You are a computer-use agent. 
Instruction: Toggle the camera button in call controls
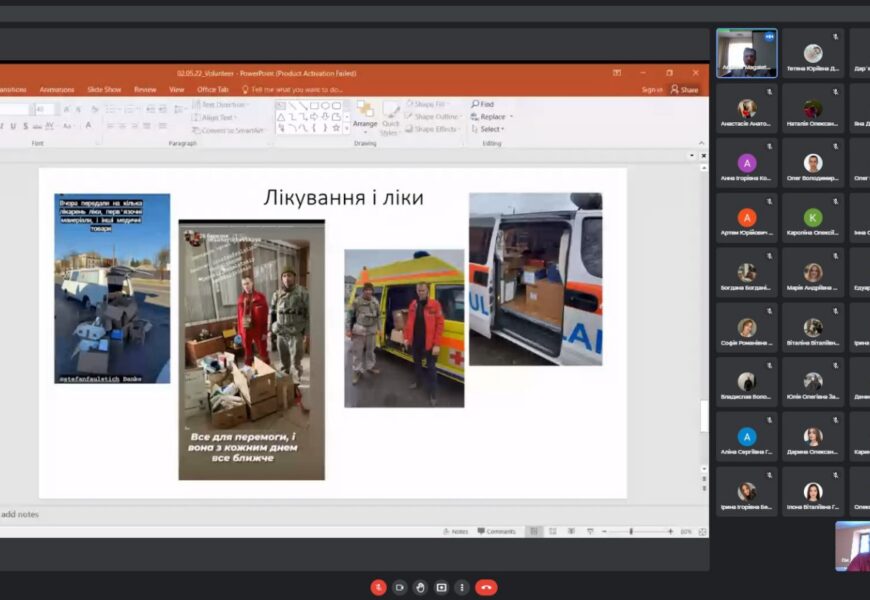[x=400, y=587]
